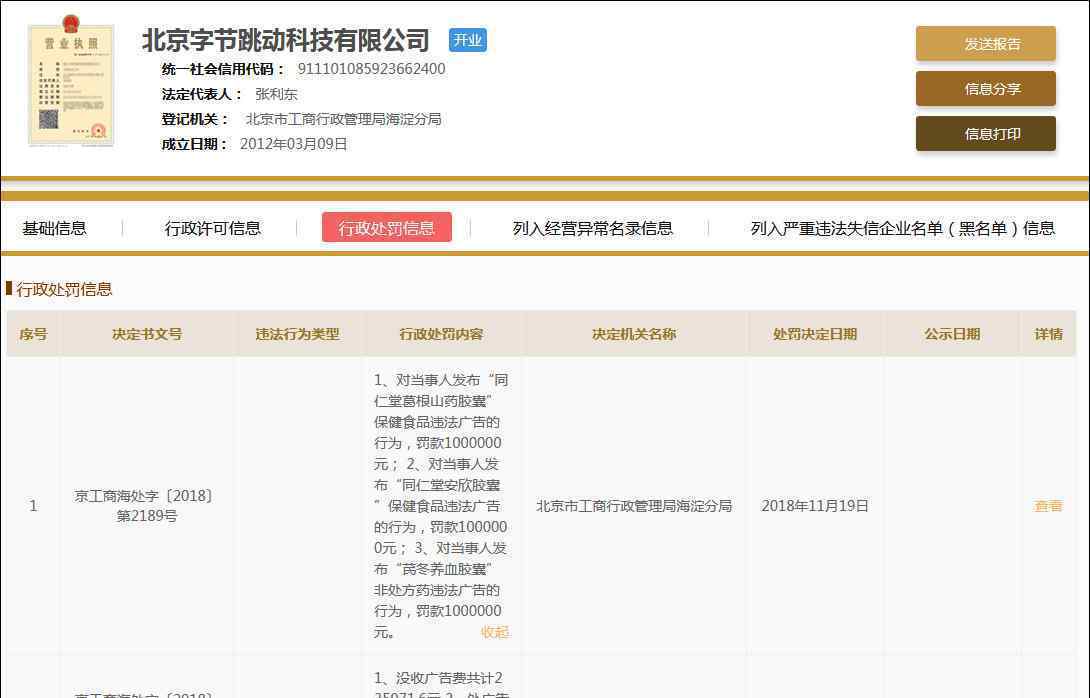
Task: Switch to the 基础信息 tab
Action: pos(54,228)
